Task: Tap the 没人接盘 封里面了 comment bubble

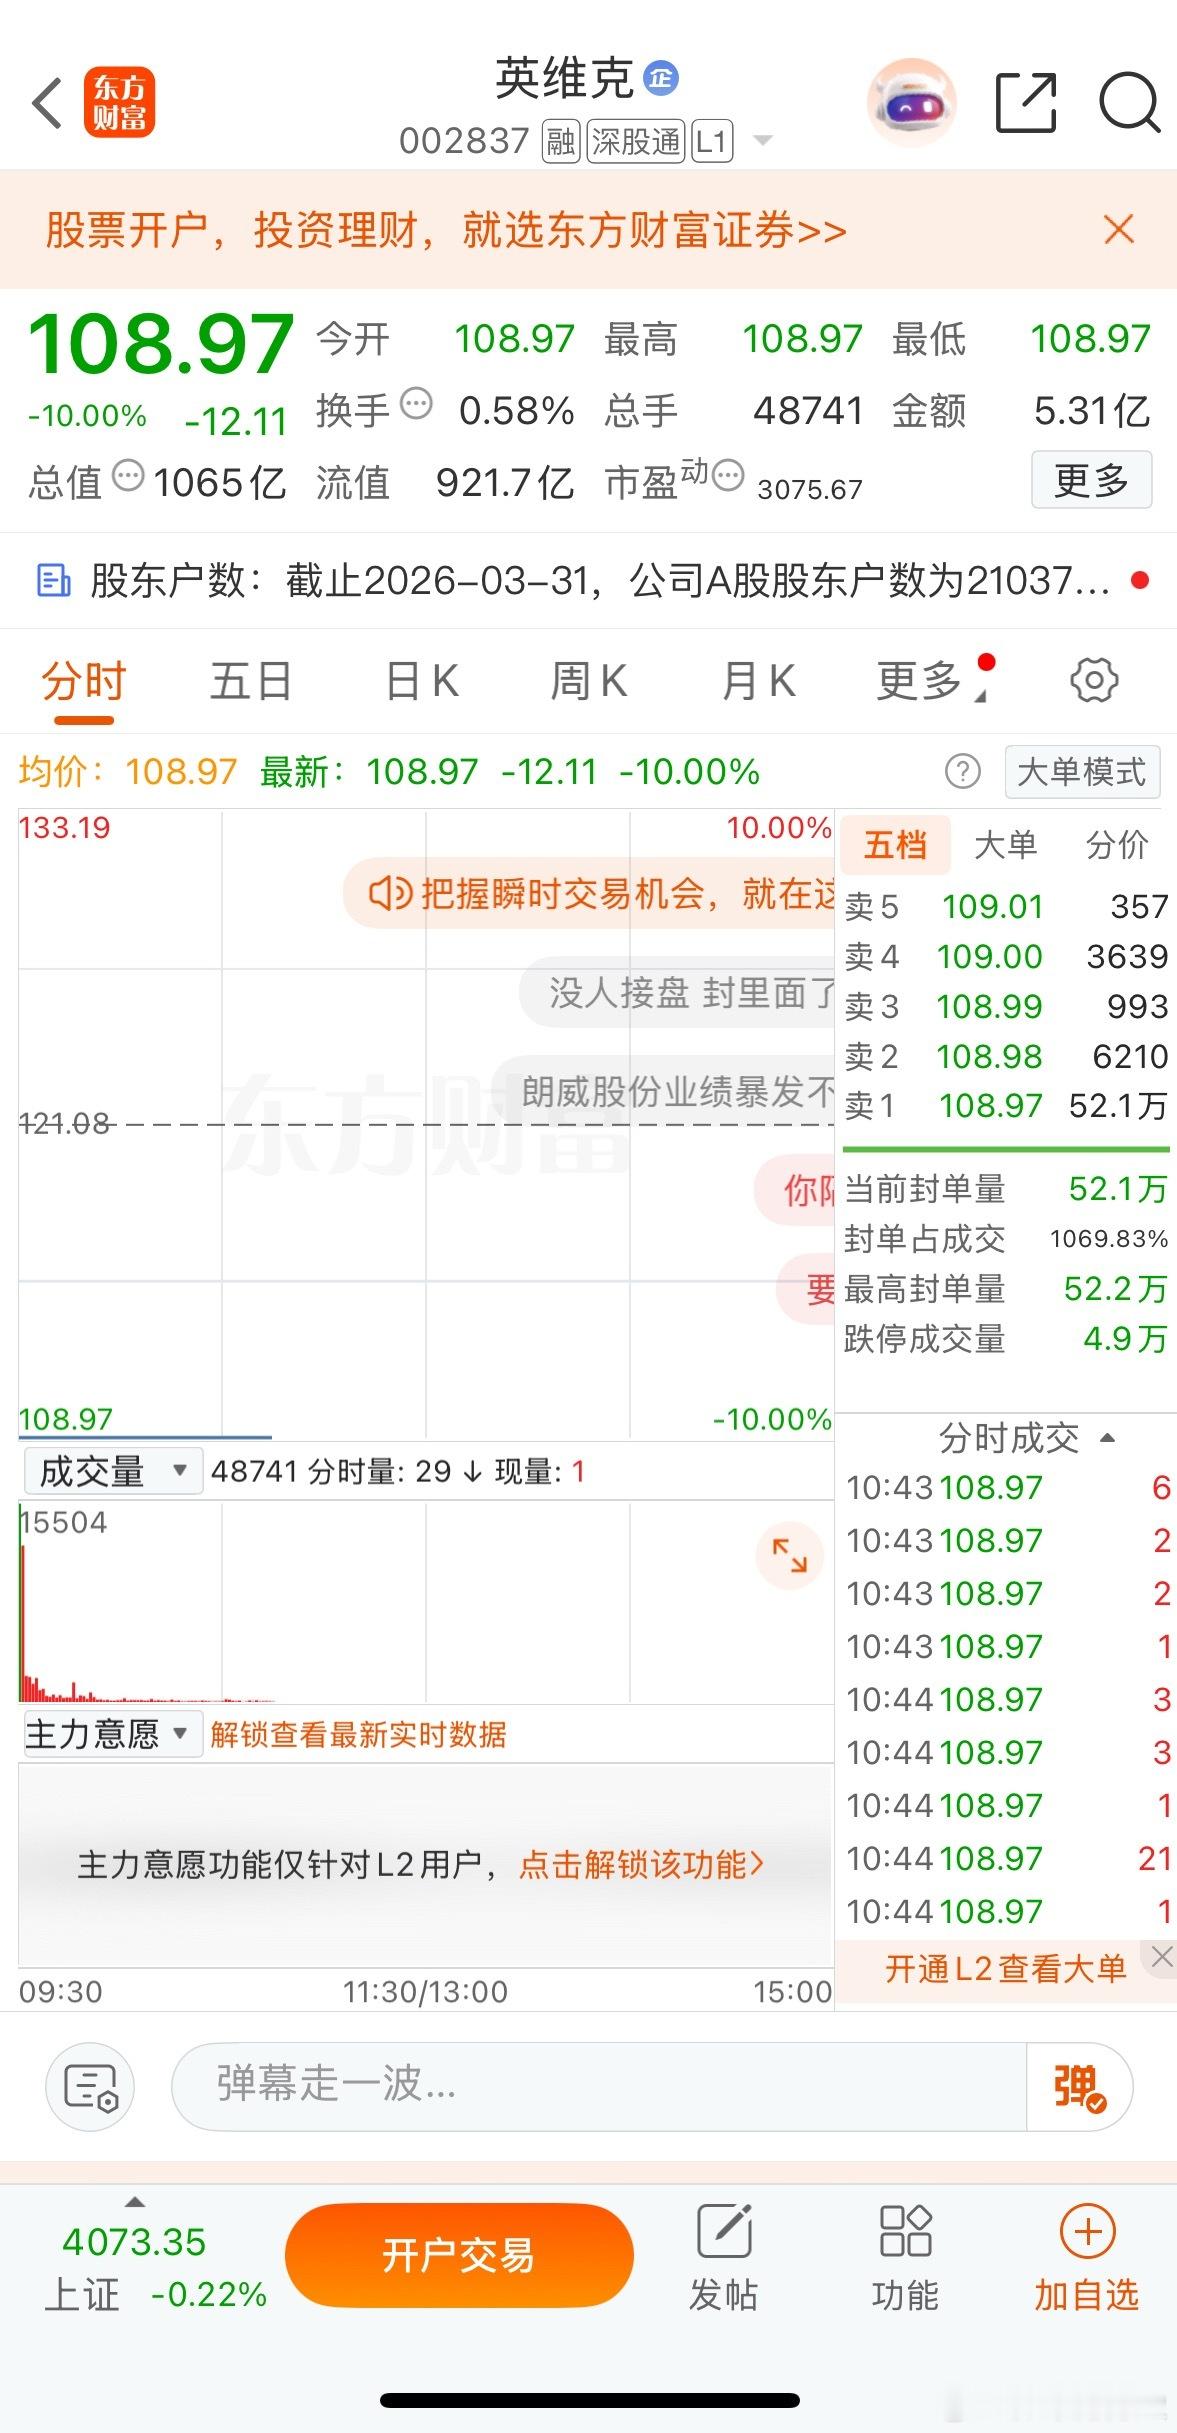Action: pyautogui.click(x=677, y=993)
